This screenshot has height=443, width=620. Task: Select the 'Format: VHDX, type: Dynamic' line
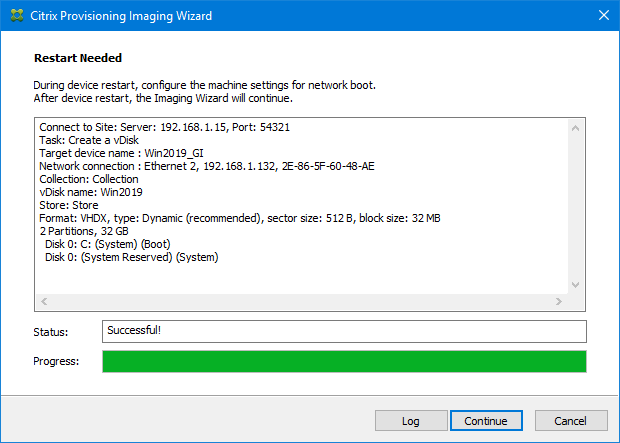[x=240, y=218]
